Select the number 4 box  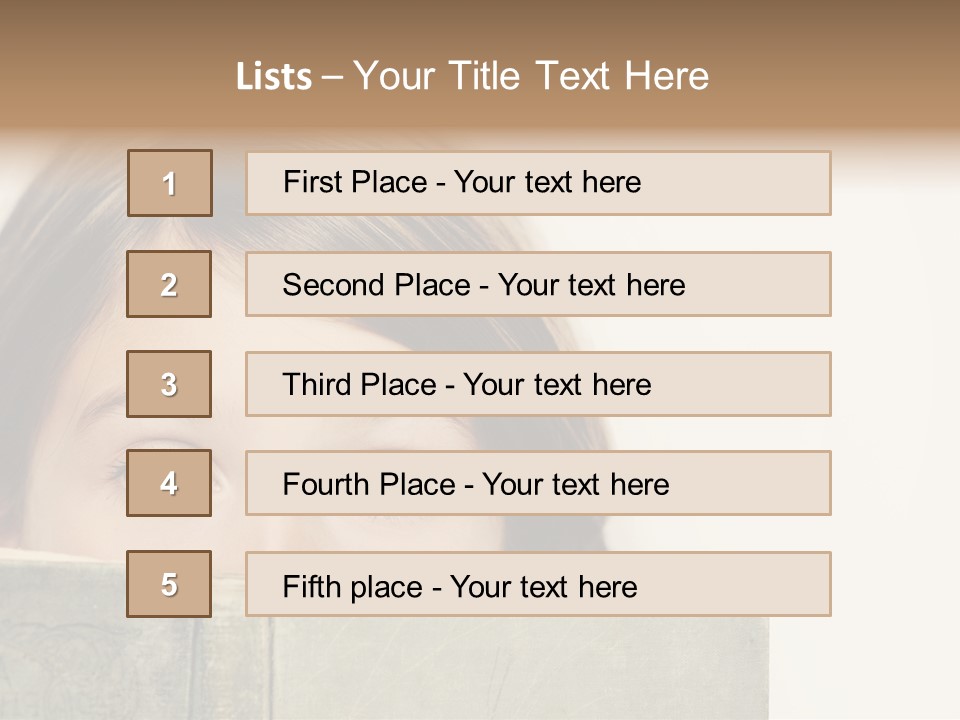tap(169, 483)
